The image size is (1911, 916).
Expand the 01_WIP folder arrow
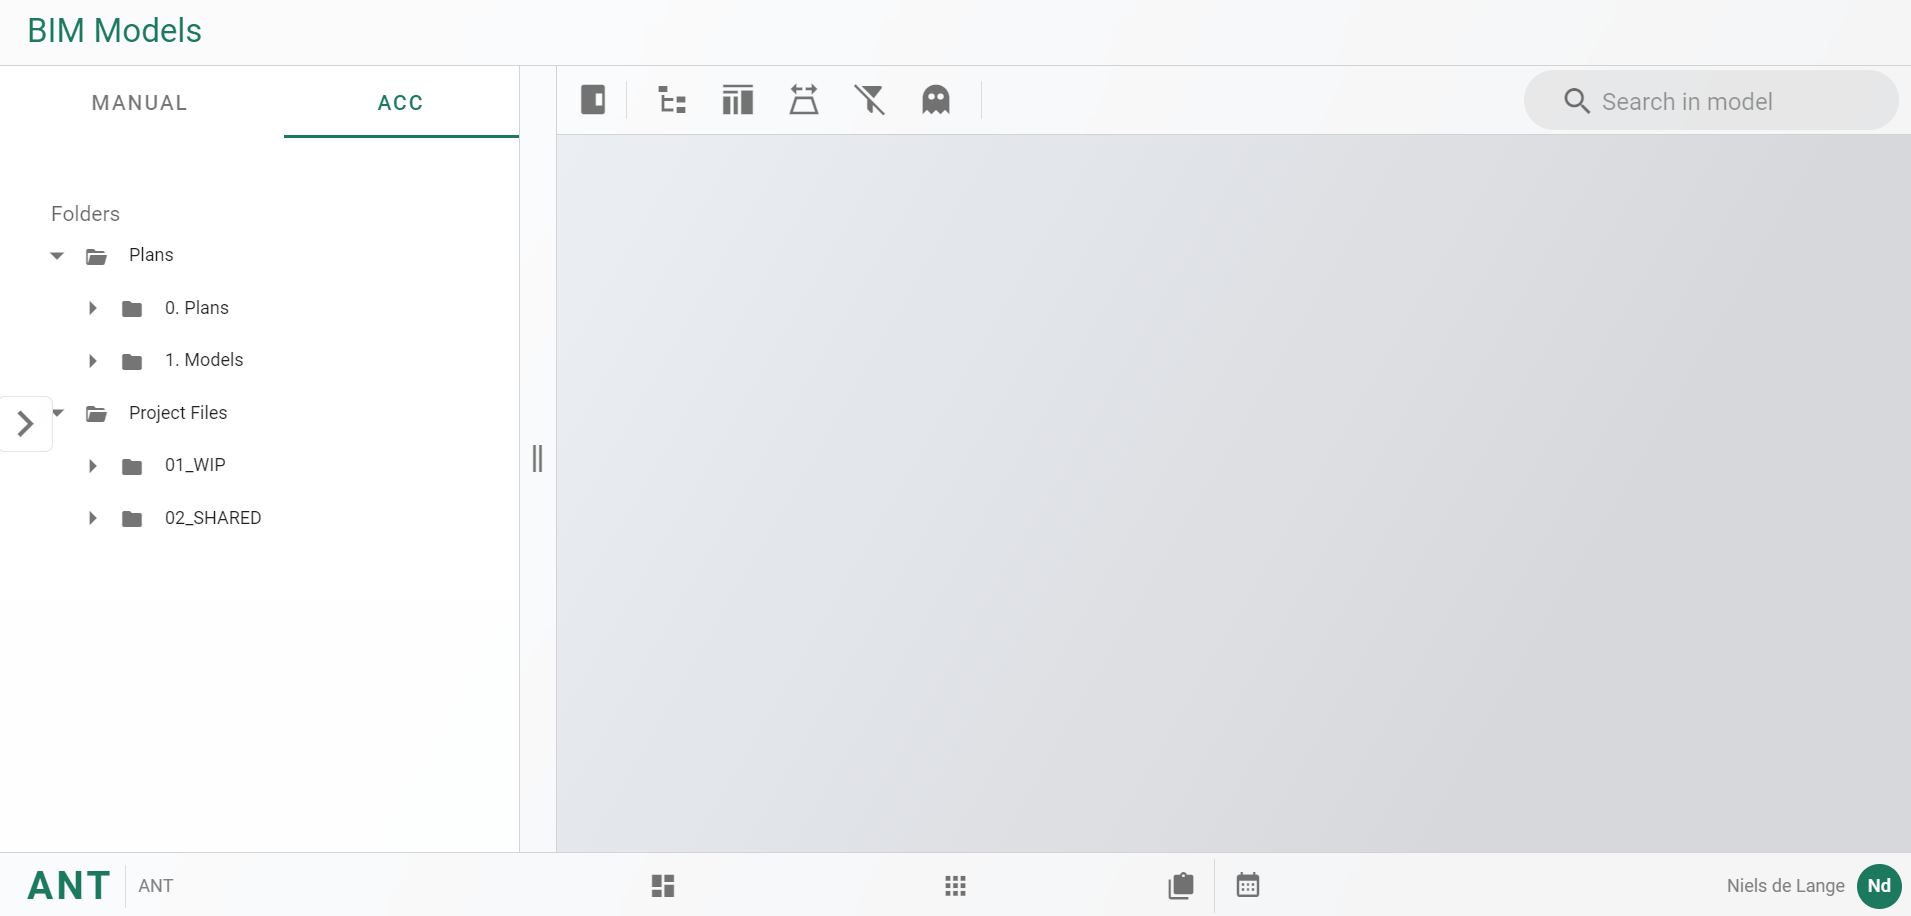pos(93,466)
